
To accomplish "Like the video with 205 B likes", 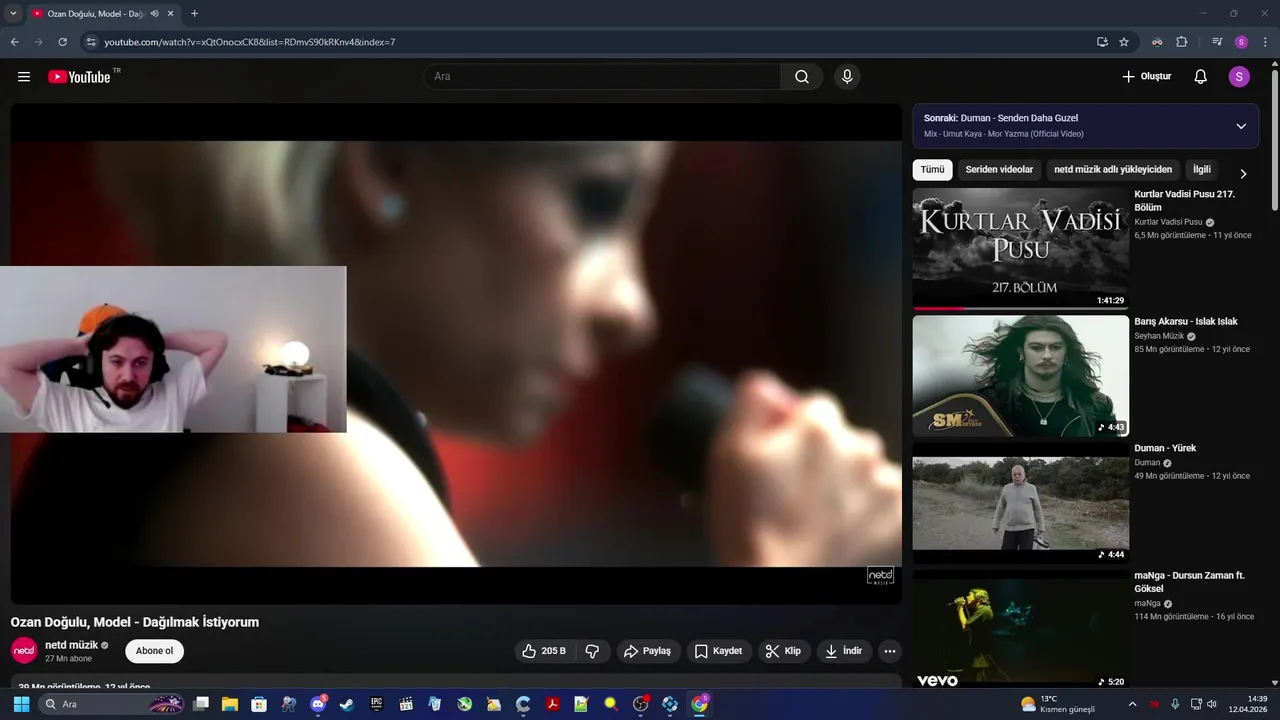I will pyautogui.click(x=544, y=651).
